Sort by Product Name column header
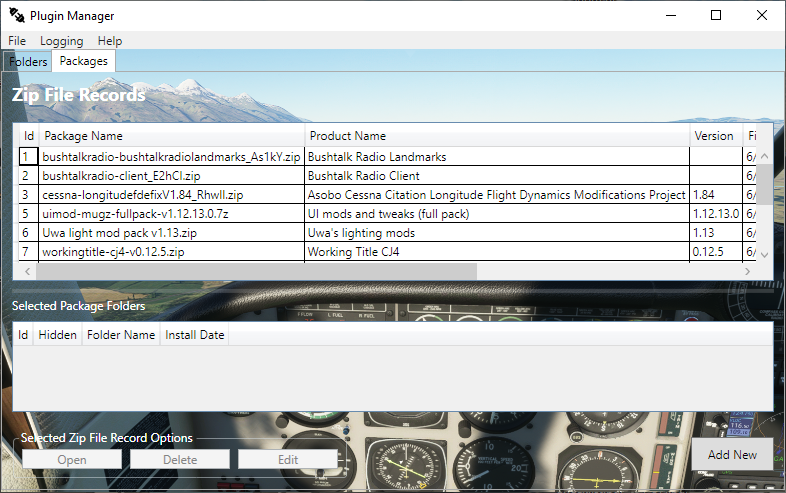The width and height of the screenshot is (786, 493). tap(497, 136)
